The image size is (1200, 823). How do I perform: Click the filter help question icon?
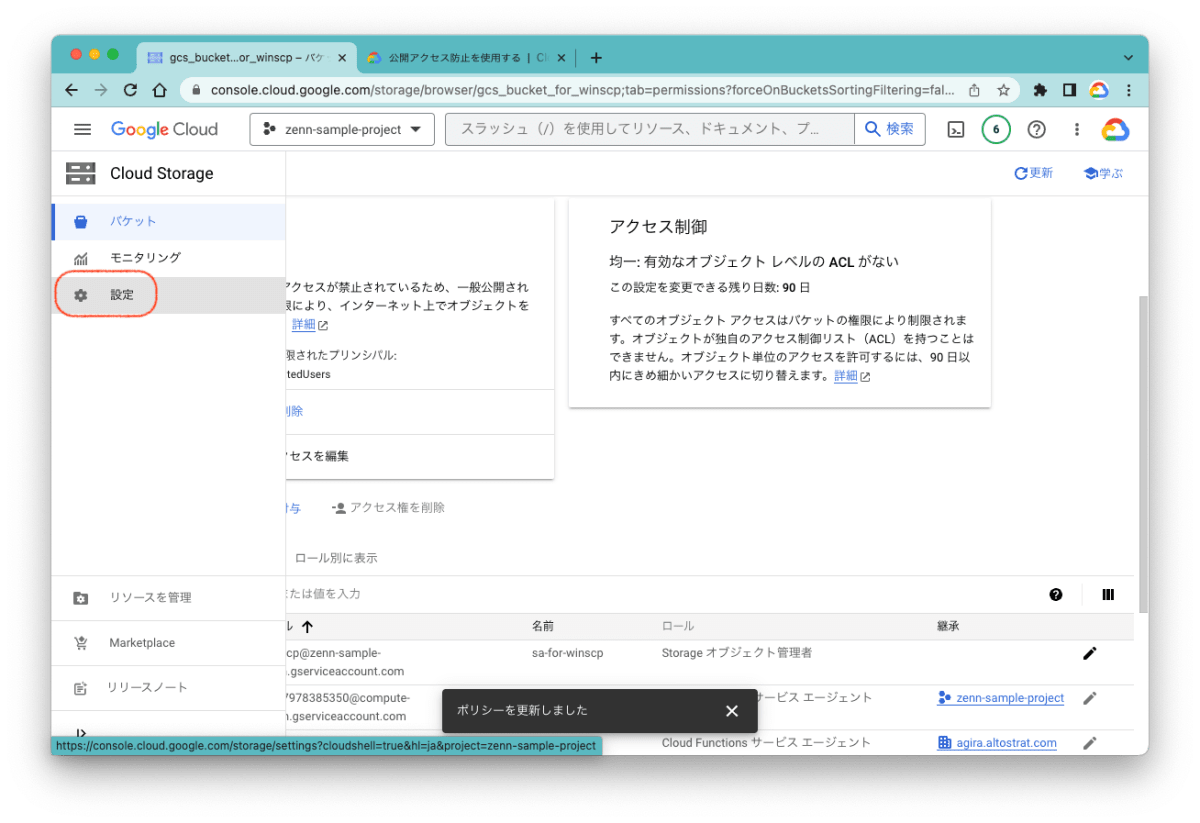(x=1056, y=594)
